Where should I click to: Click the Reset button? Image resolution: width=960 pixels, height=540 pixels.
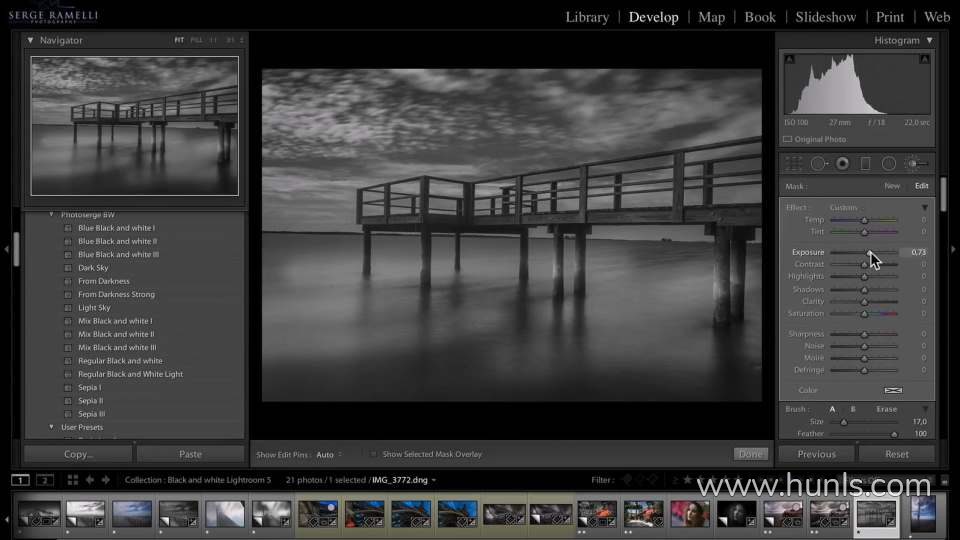click(896, 454)
